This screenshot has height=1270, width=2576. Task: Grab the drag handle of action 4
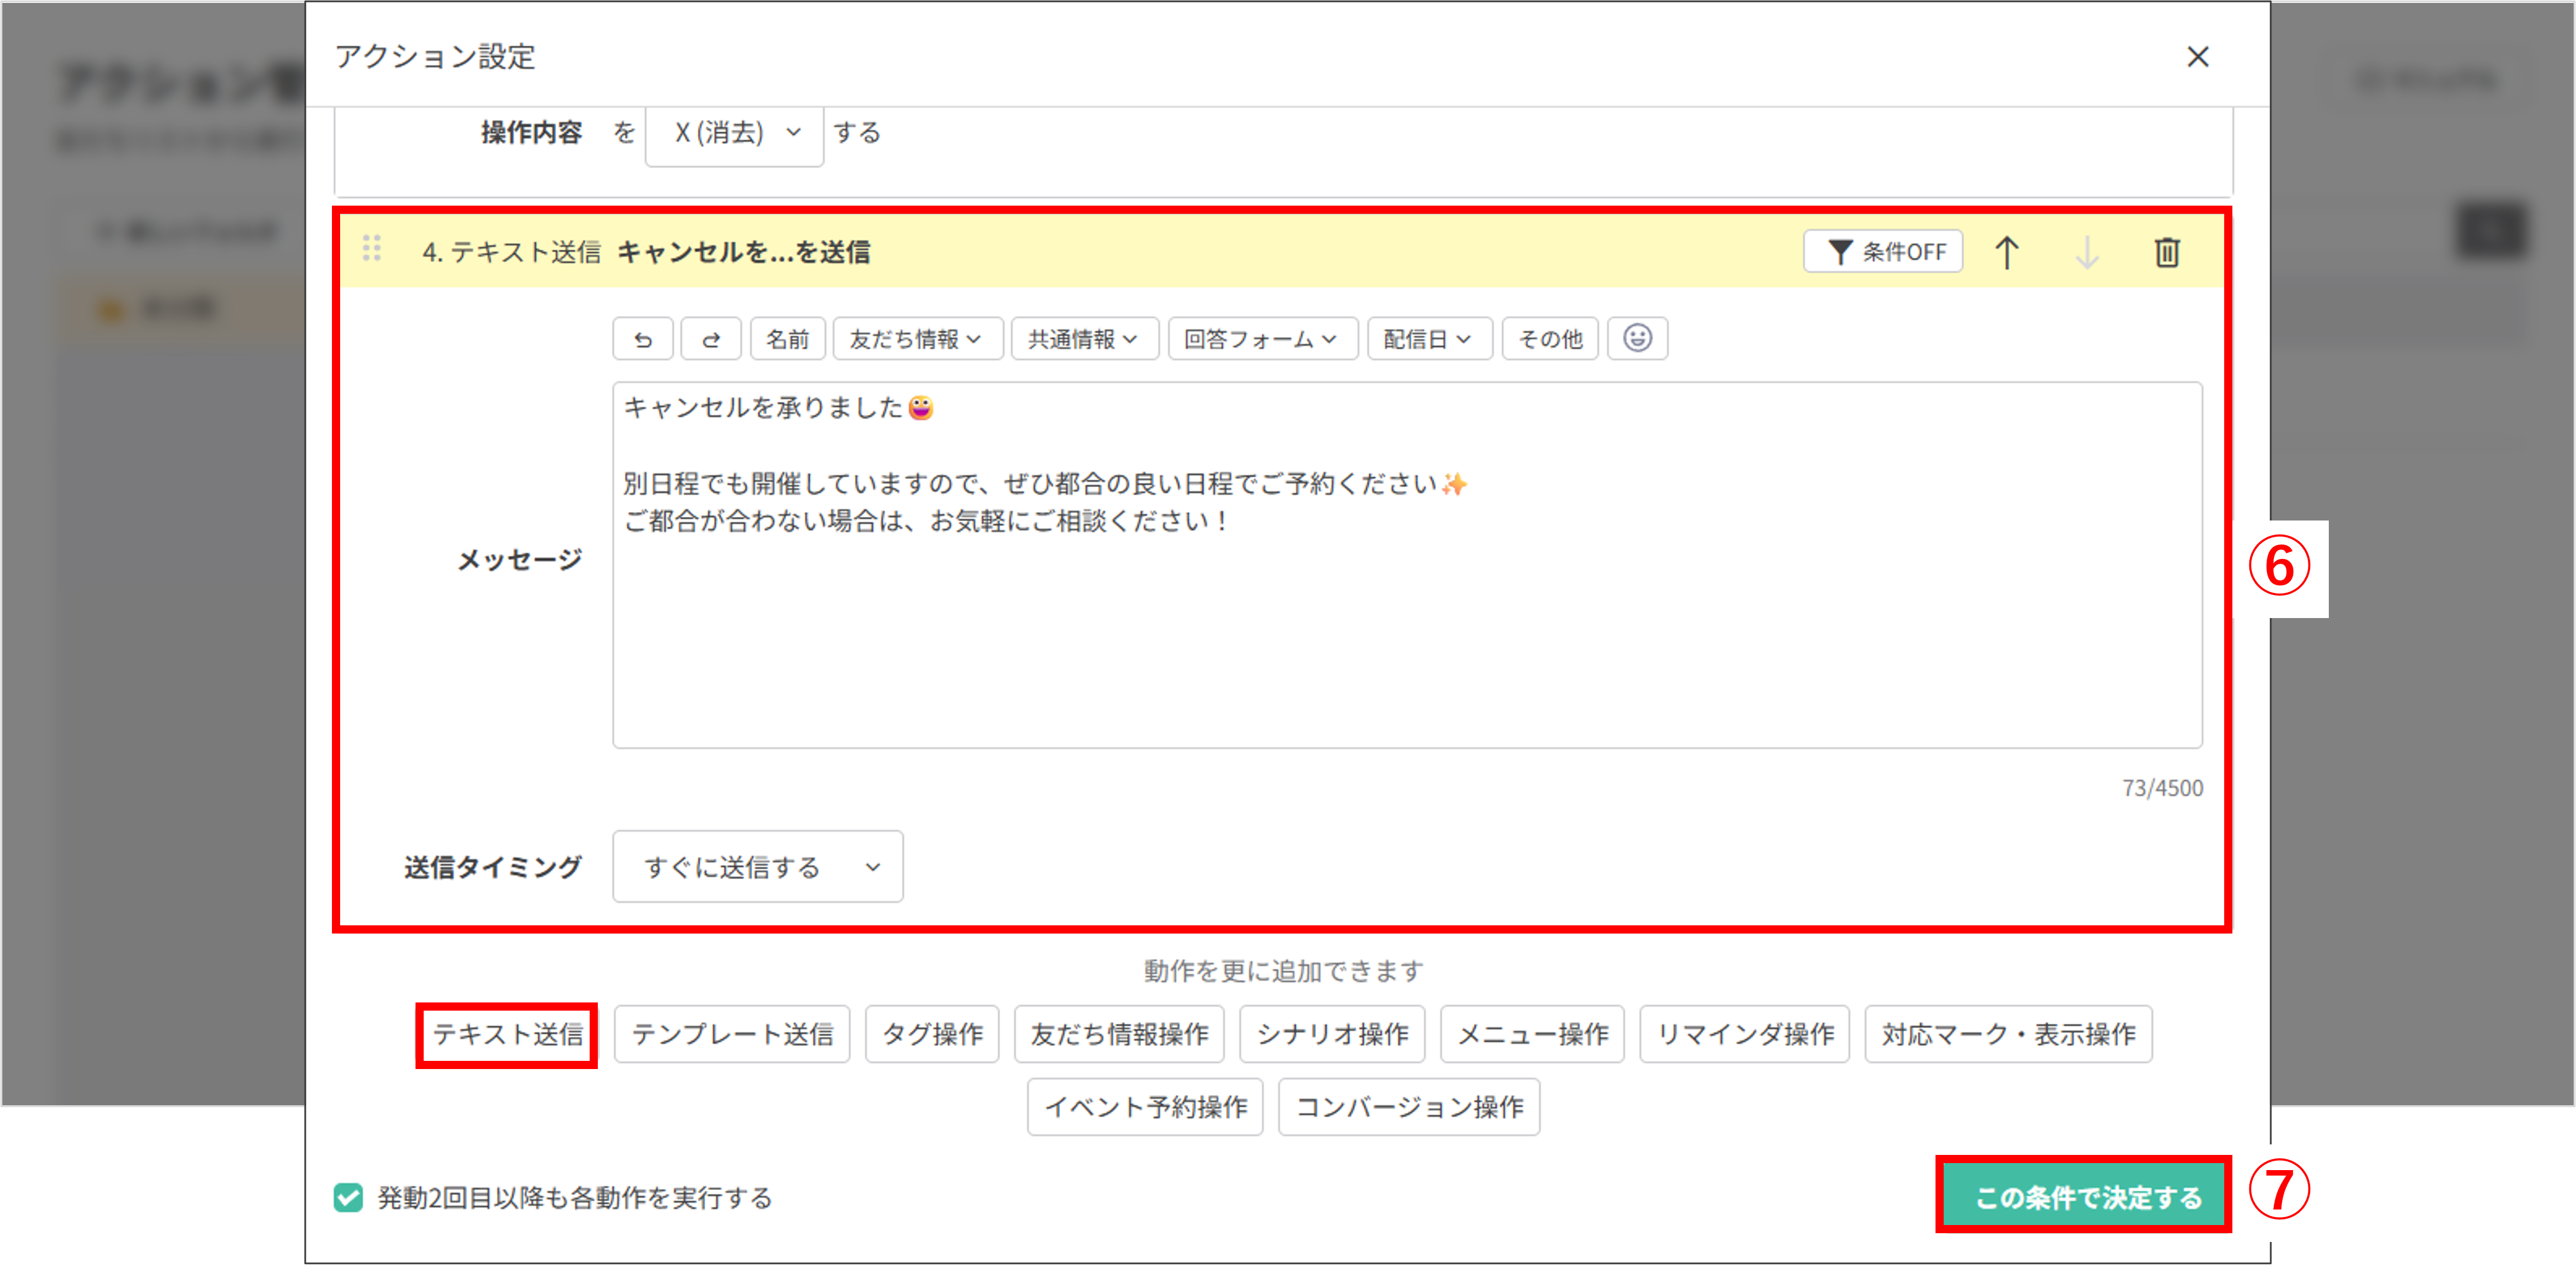tap(372, 249)
